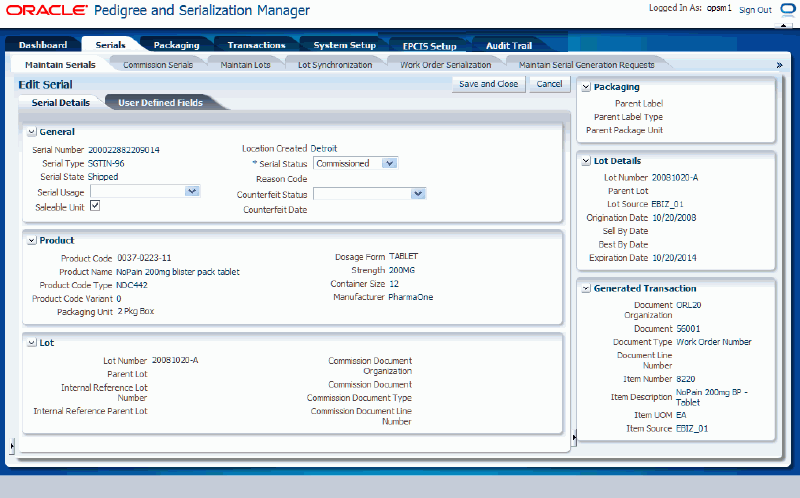Click Save and Close button

point(488,84)
